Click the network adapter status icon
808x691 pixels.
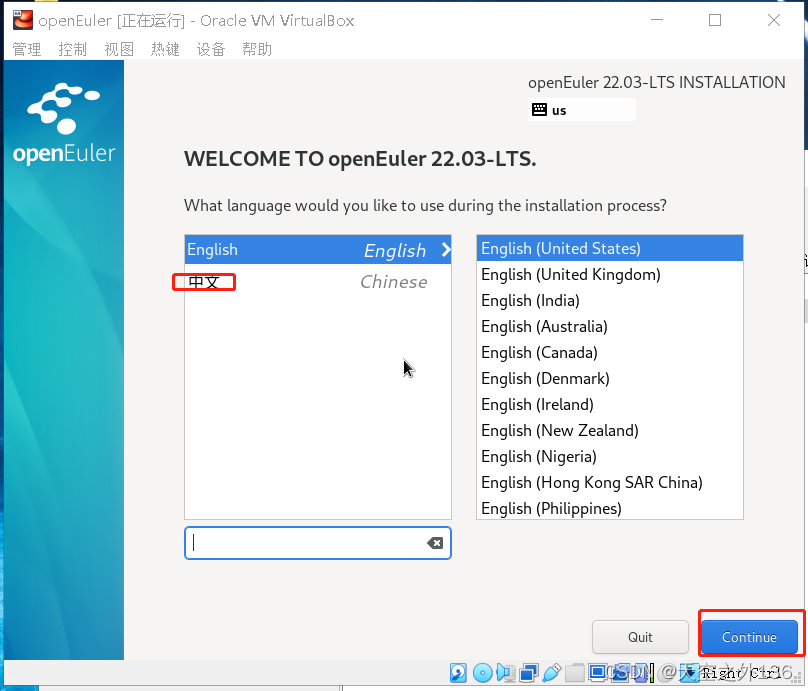pyautogui.click(x=529, y=672)
